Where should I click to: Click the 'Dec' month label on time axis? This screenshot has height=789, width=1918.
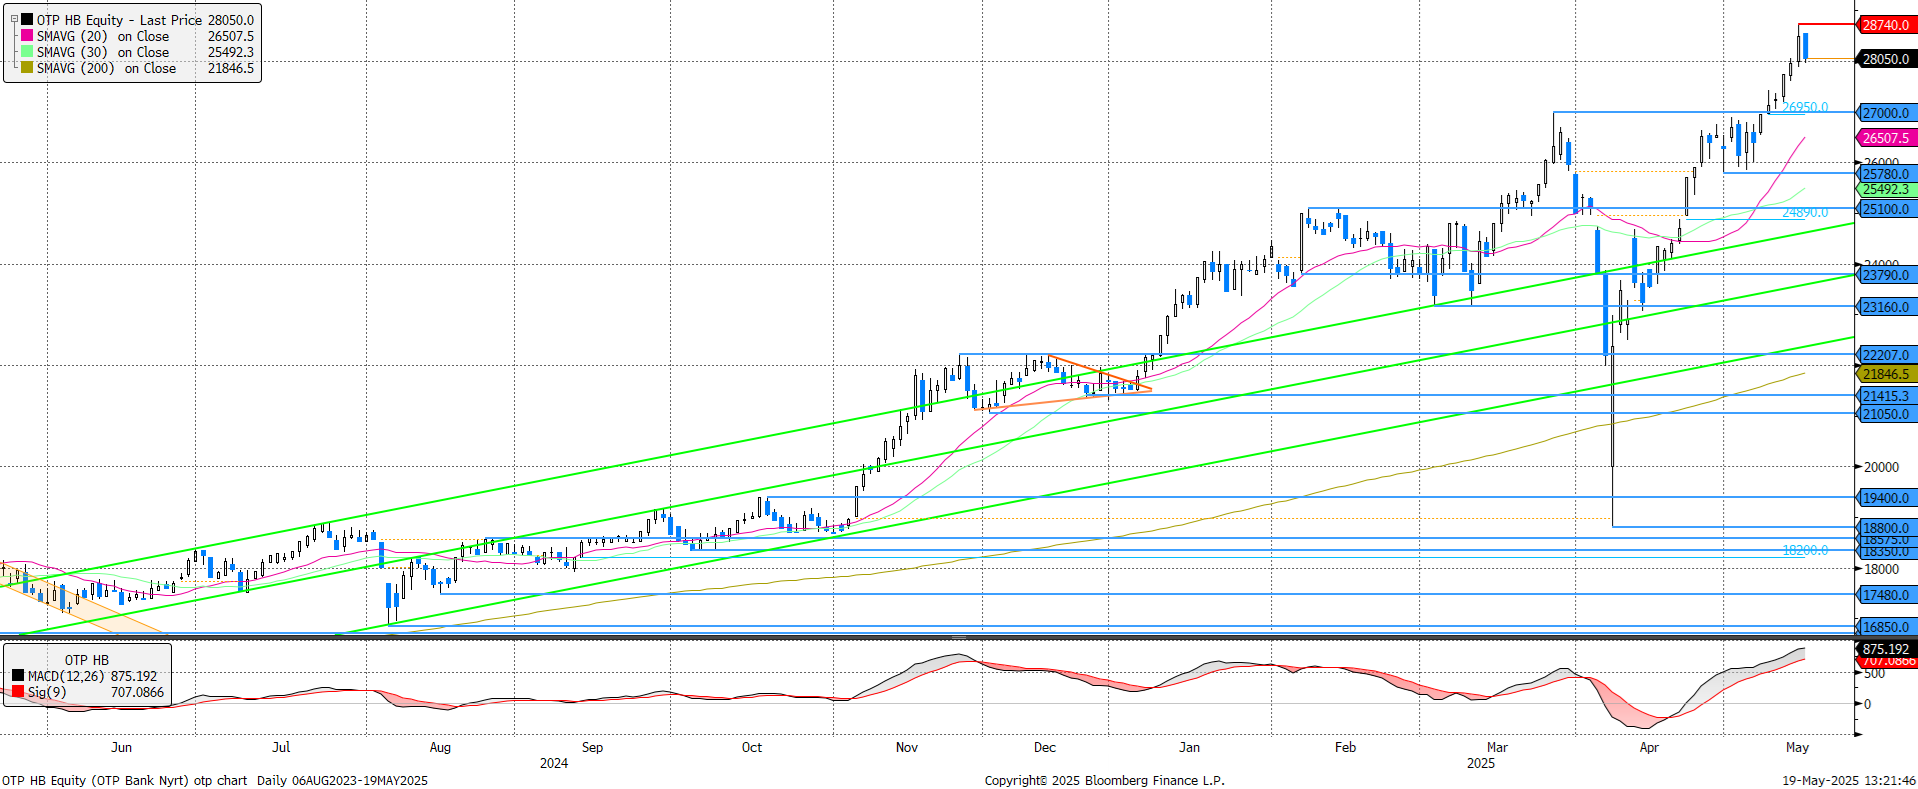1045,747
